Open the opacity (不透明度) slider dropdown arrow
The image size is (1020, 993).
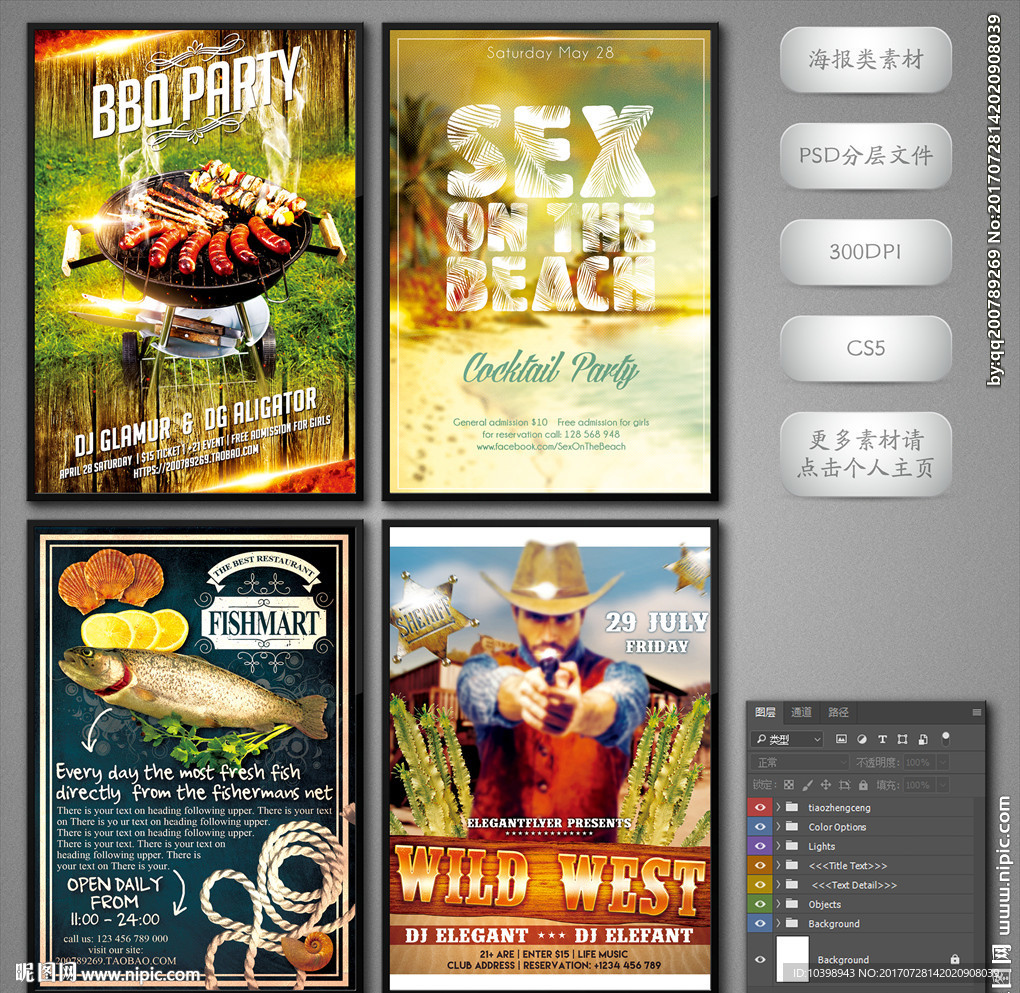tap(942, 762)
